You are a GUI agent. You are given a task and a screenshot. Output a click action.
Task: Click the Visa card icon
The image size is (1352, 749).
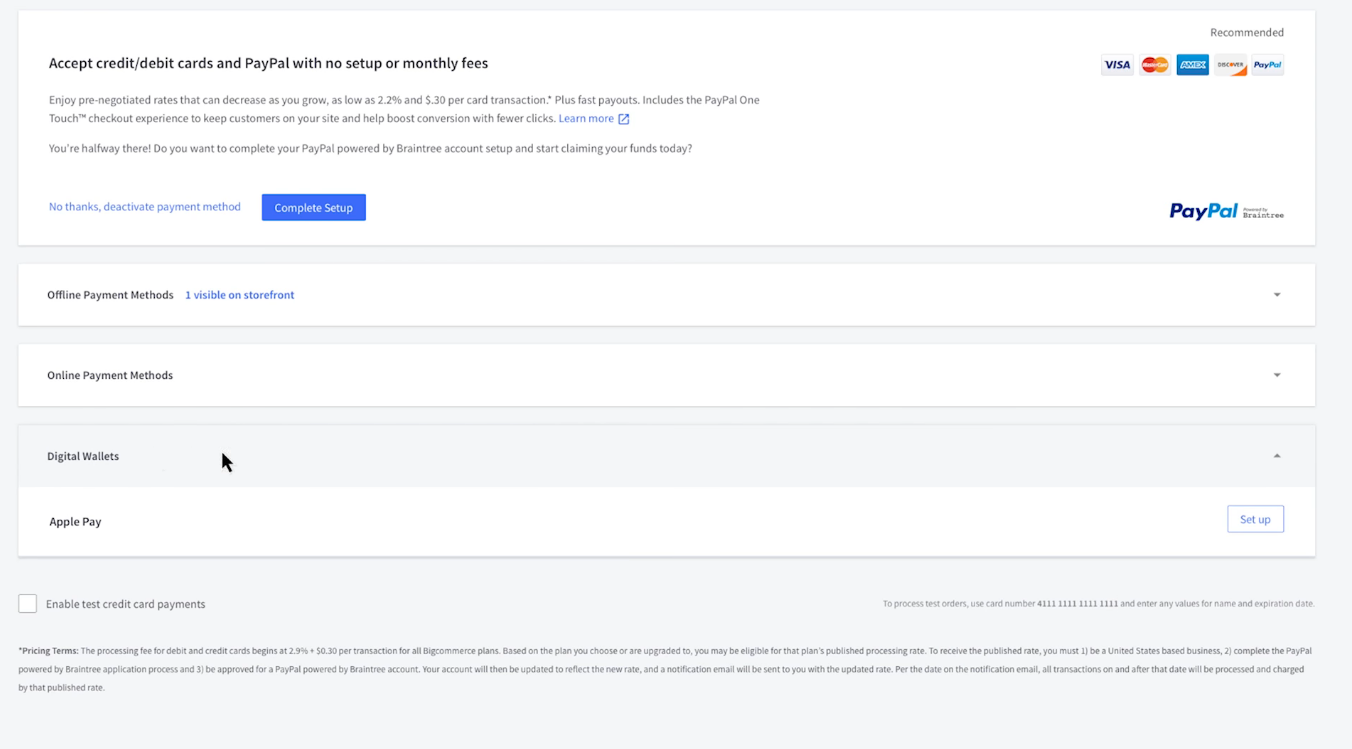[x=1117, y=65]
